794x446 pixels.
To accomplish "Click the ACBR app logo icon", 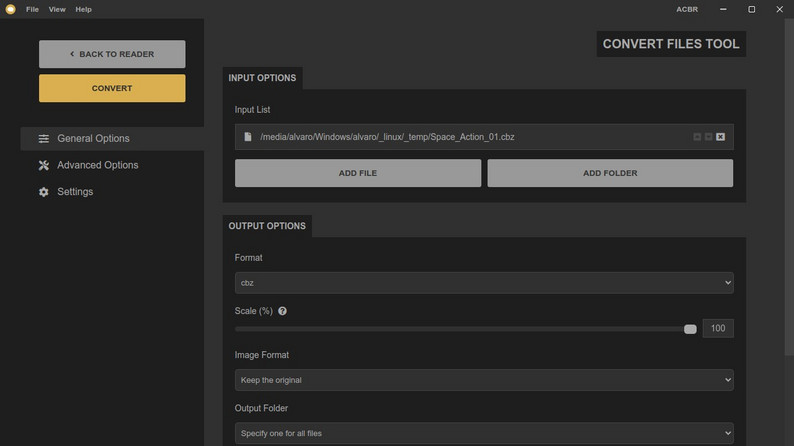I will click(x=10, y=9).
